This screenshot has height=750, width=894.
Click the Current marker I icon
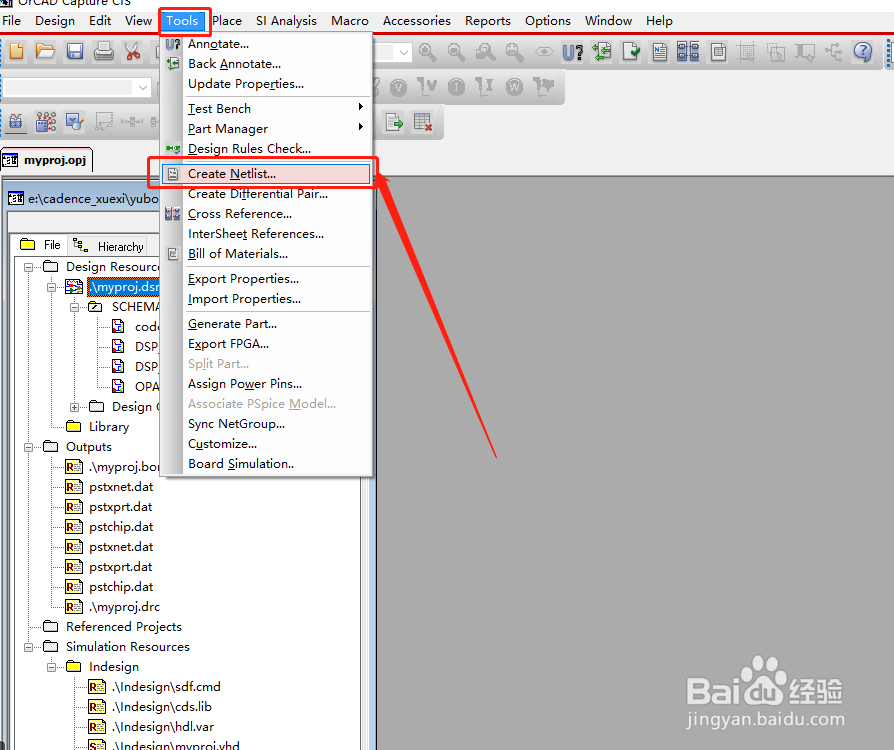(456, 87)
